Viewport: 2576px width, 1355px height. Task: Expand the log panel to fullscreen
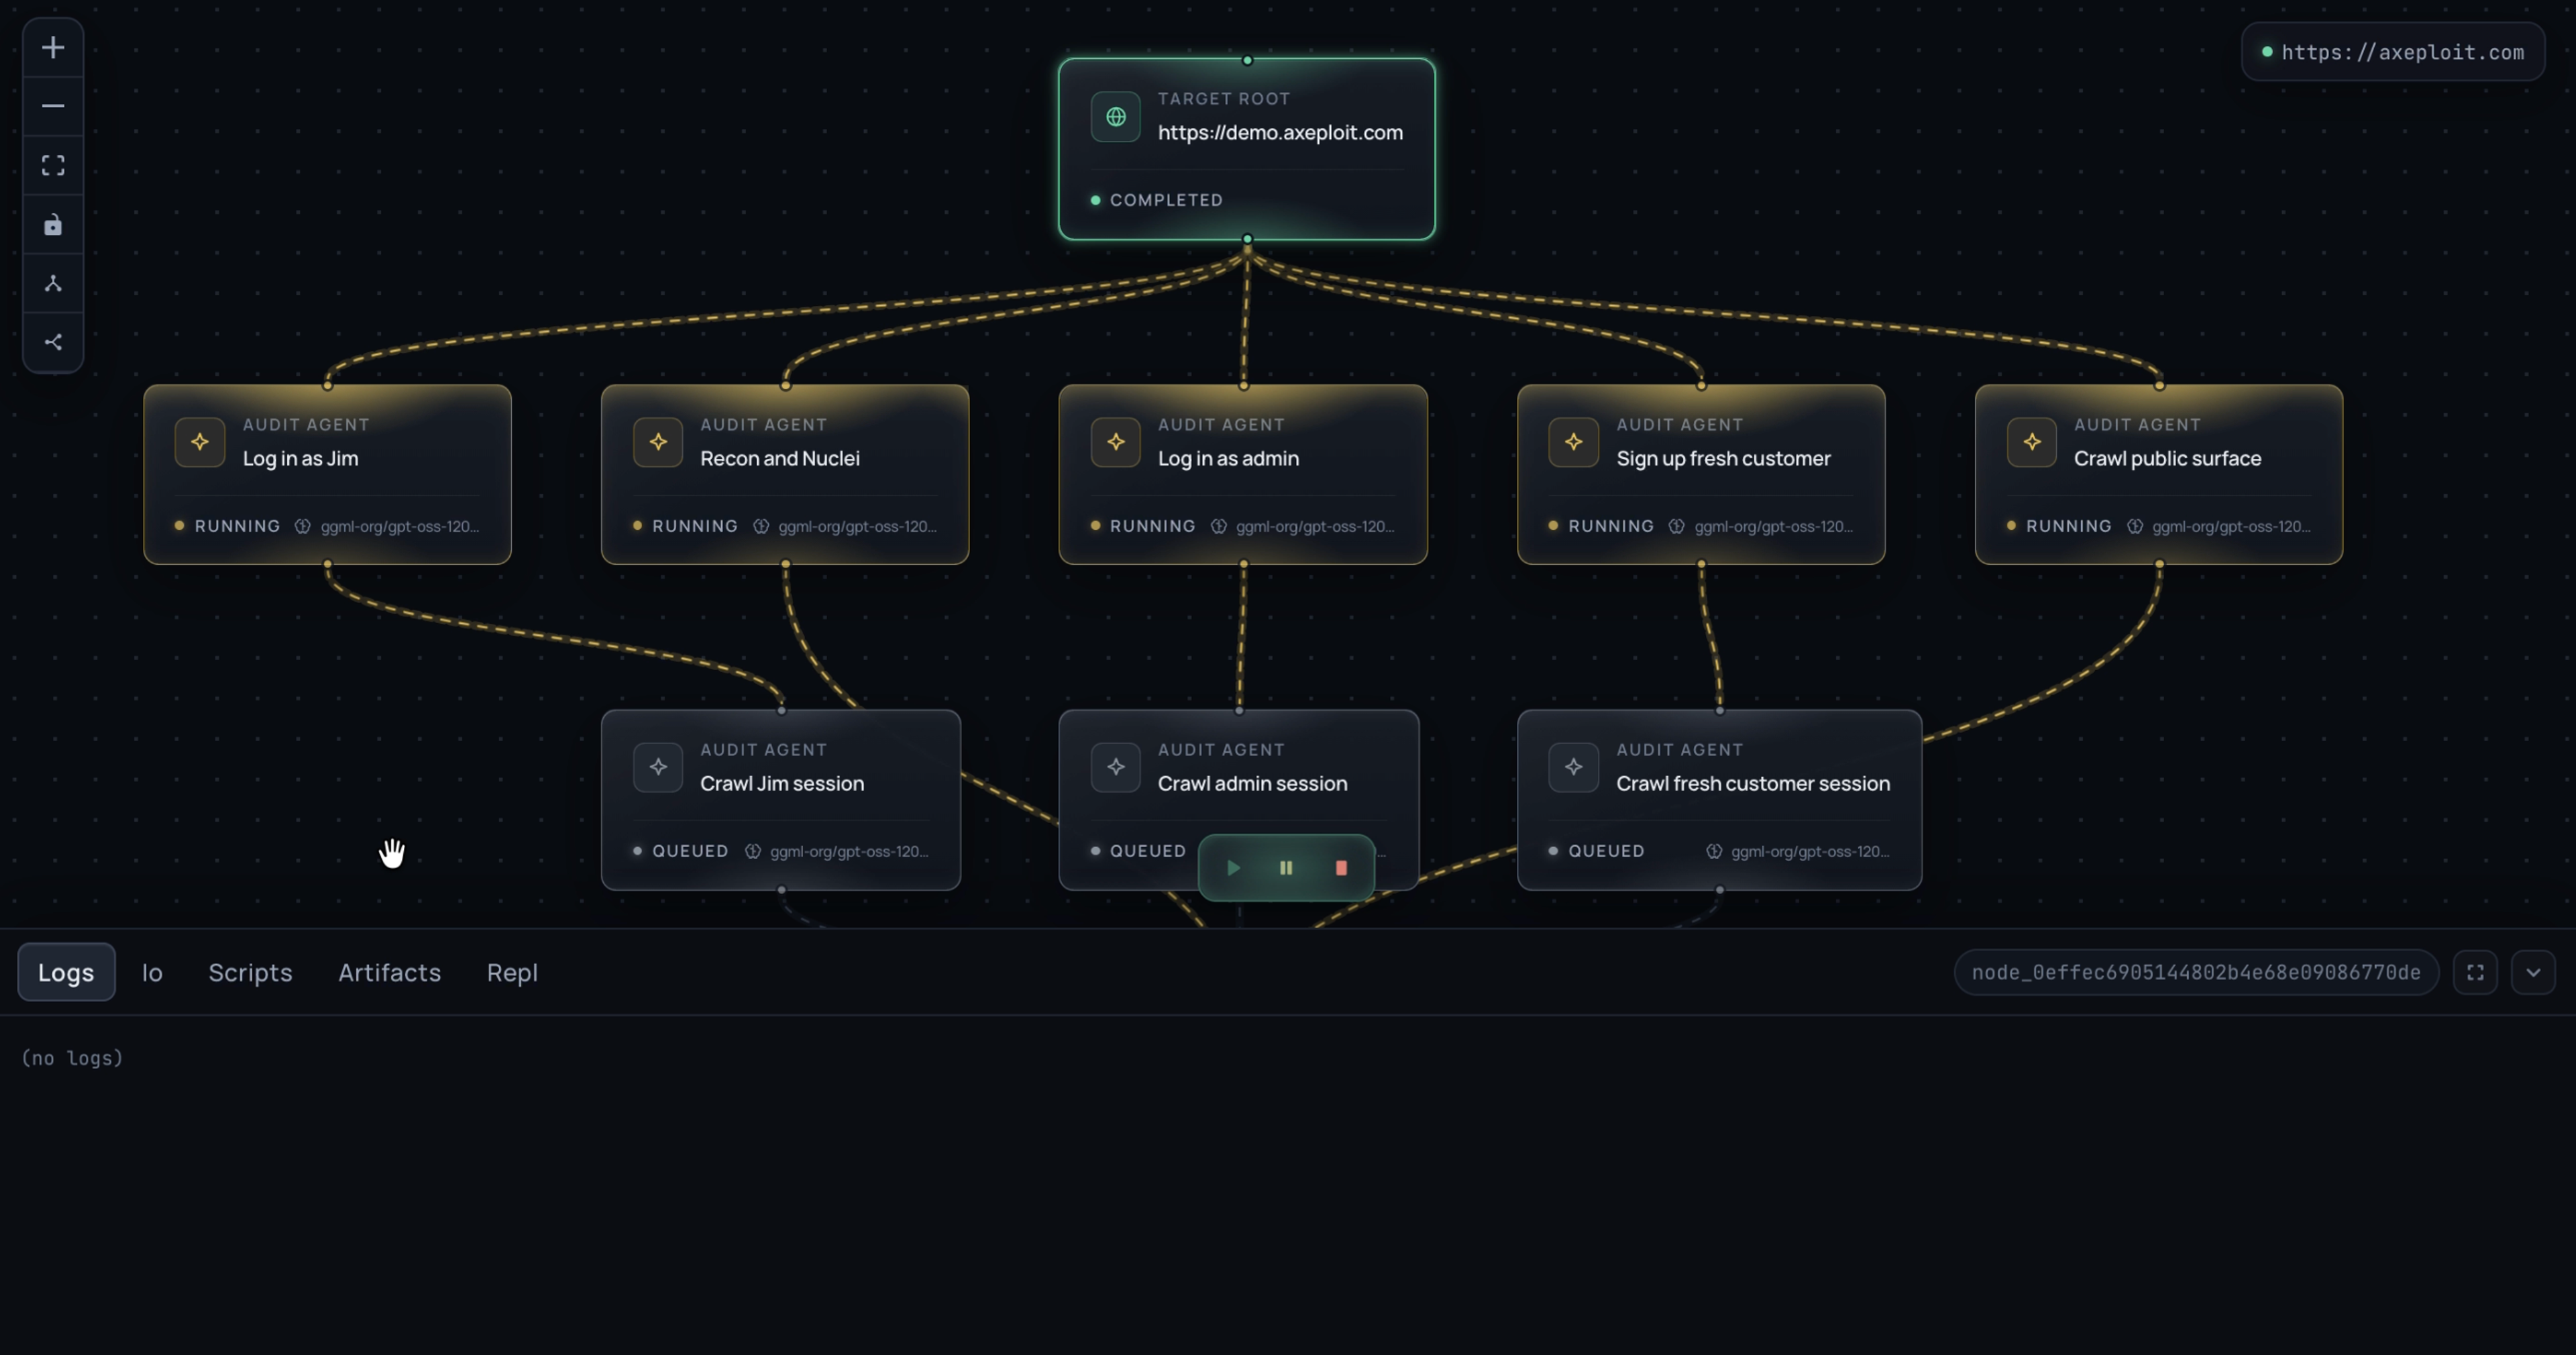[2475, 972]
